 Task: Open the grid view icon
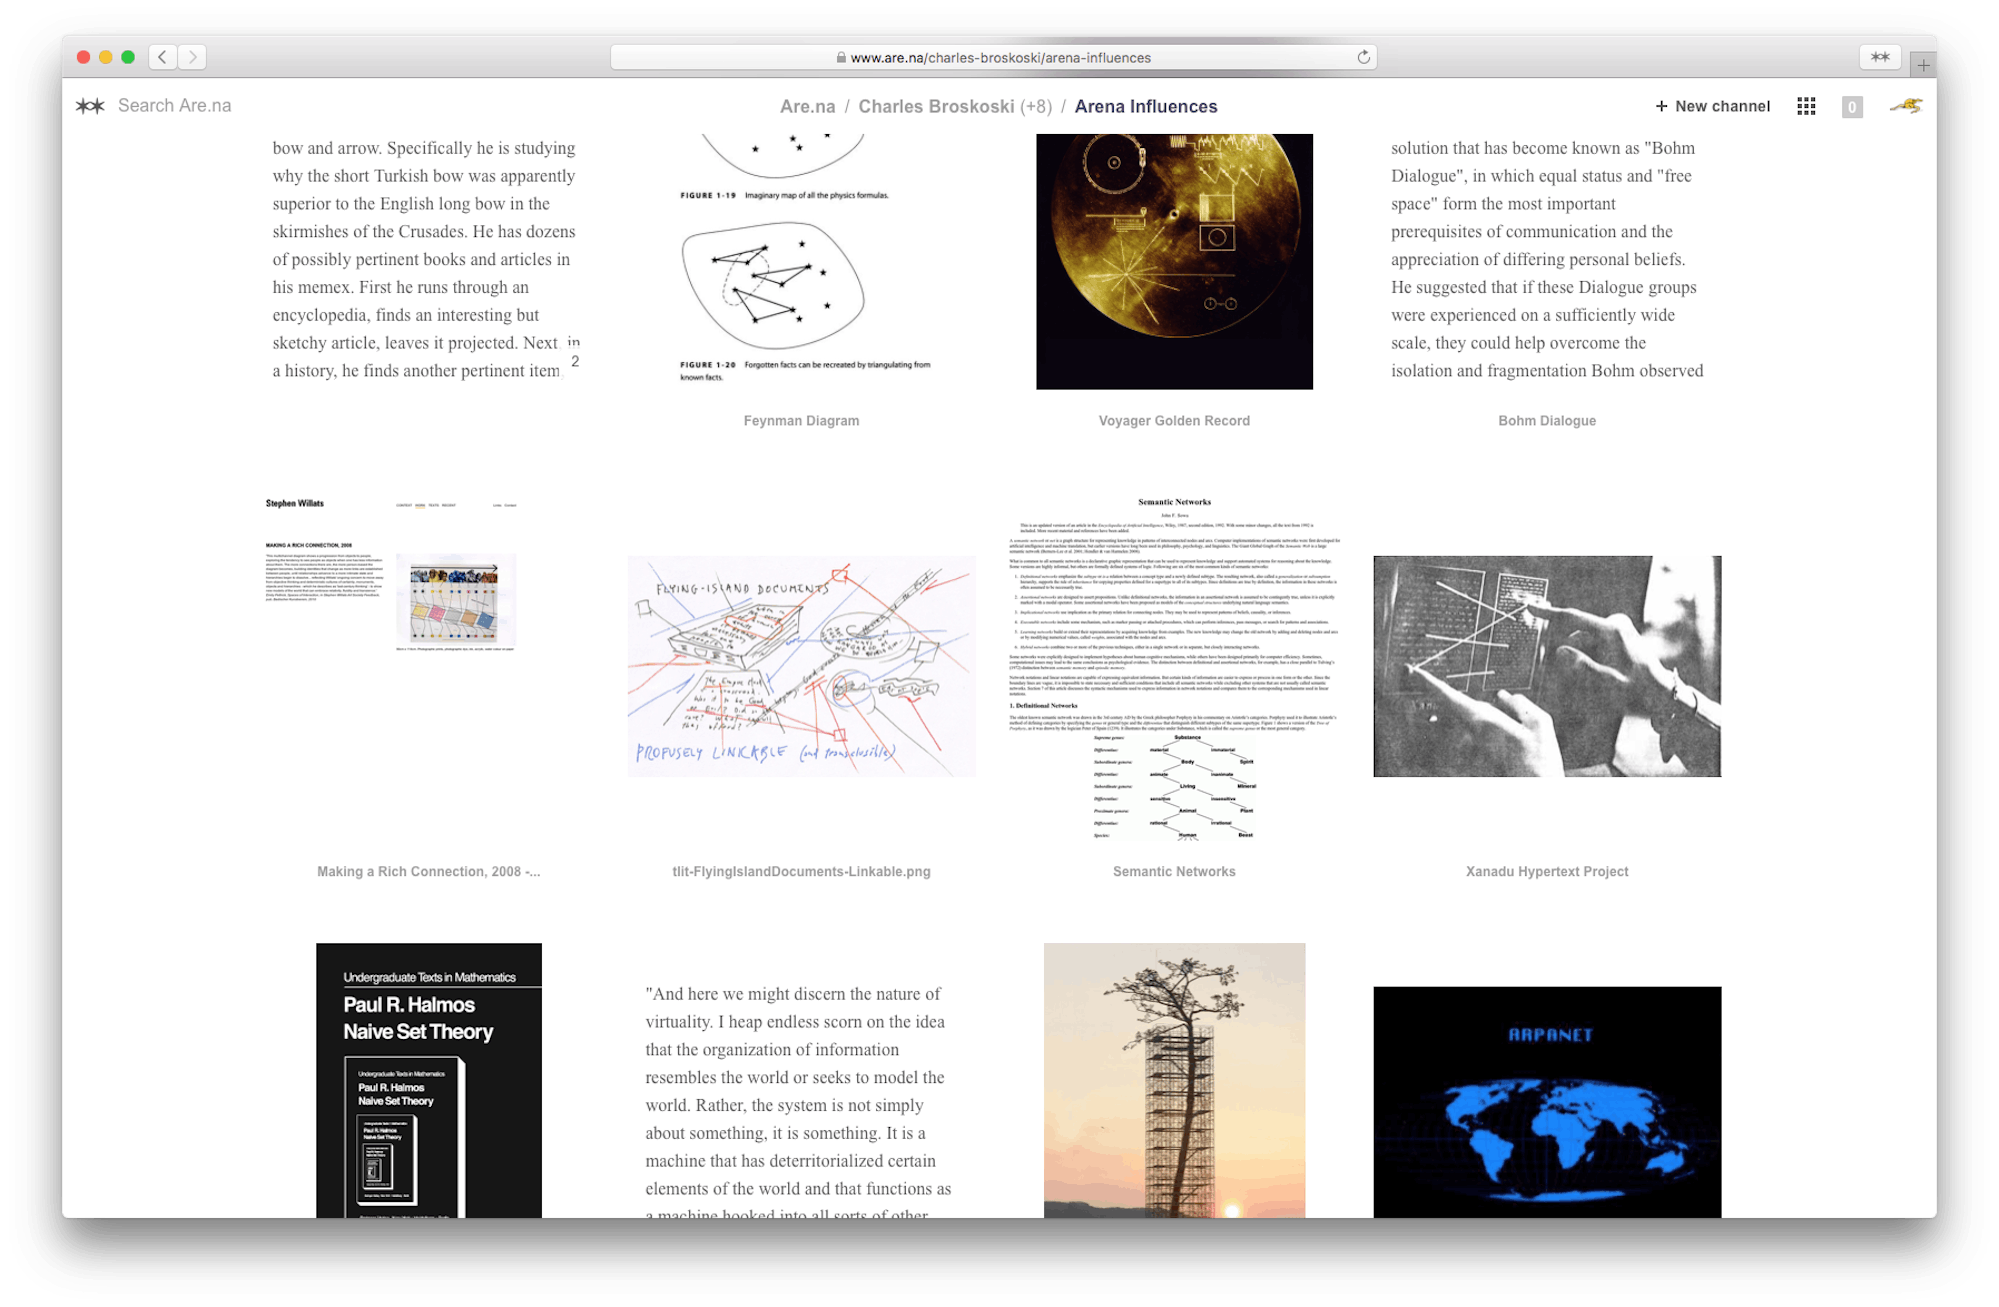pos(1806,106)
